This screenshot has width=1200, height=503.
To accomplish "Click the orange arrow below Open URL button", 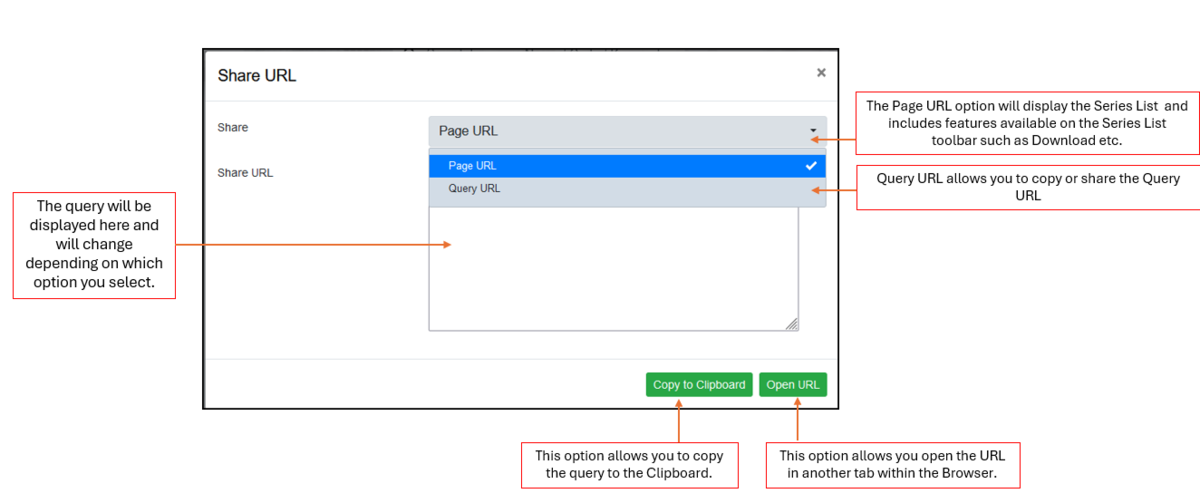I will pyautogui.click(x=797, y=419).
